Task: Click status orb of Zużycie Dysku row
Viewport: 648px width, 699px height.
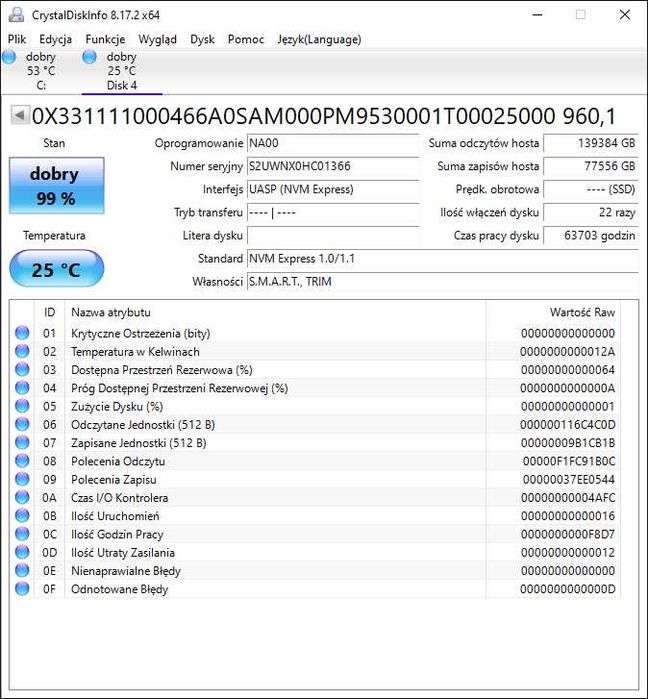Action: tap(22, 406)
